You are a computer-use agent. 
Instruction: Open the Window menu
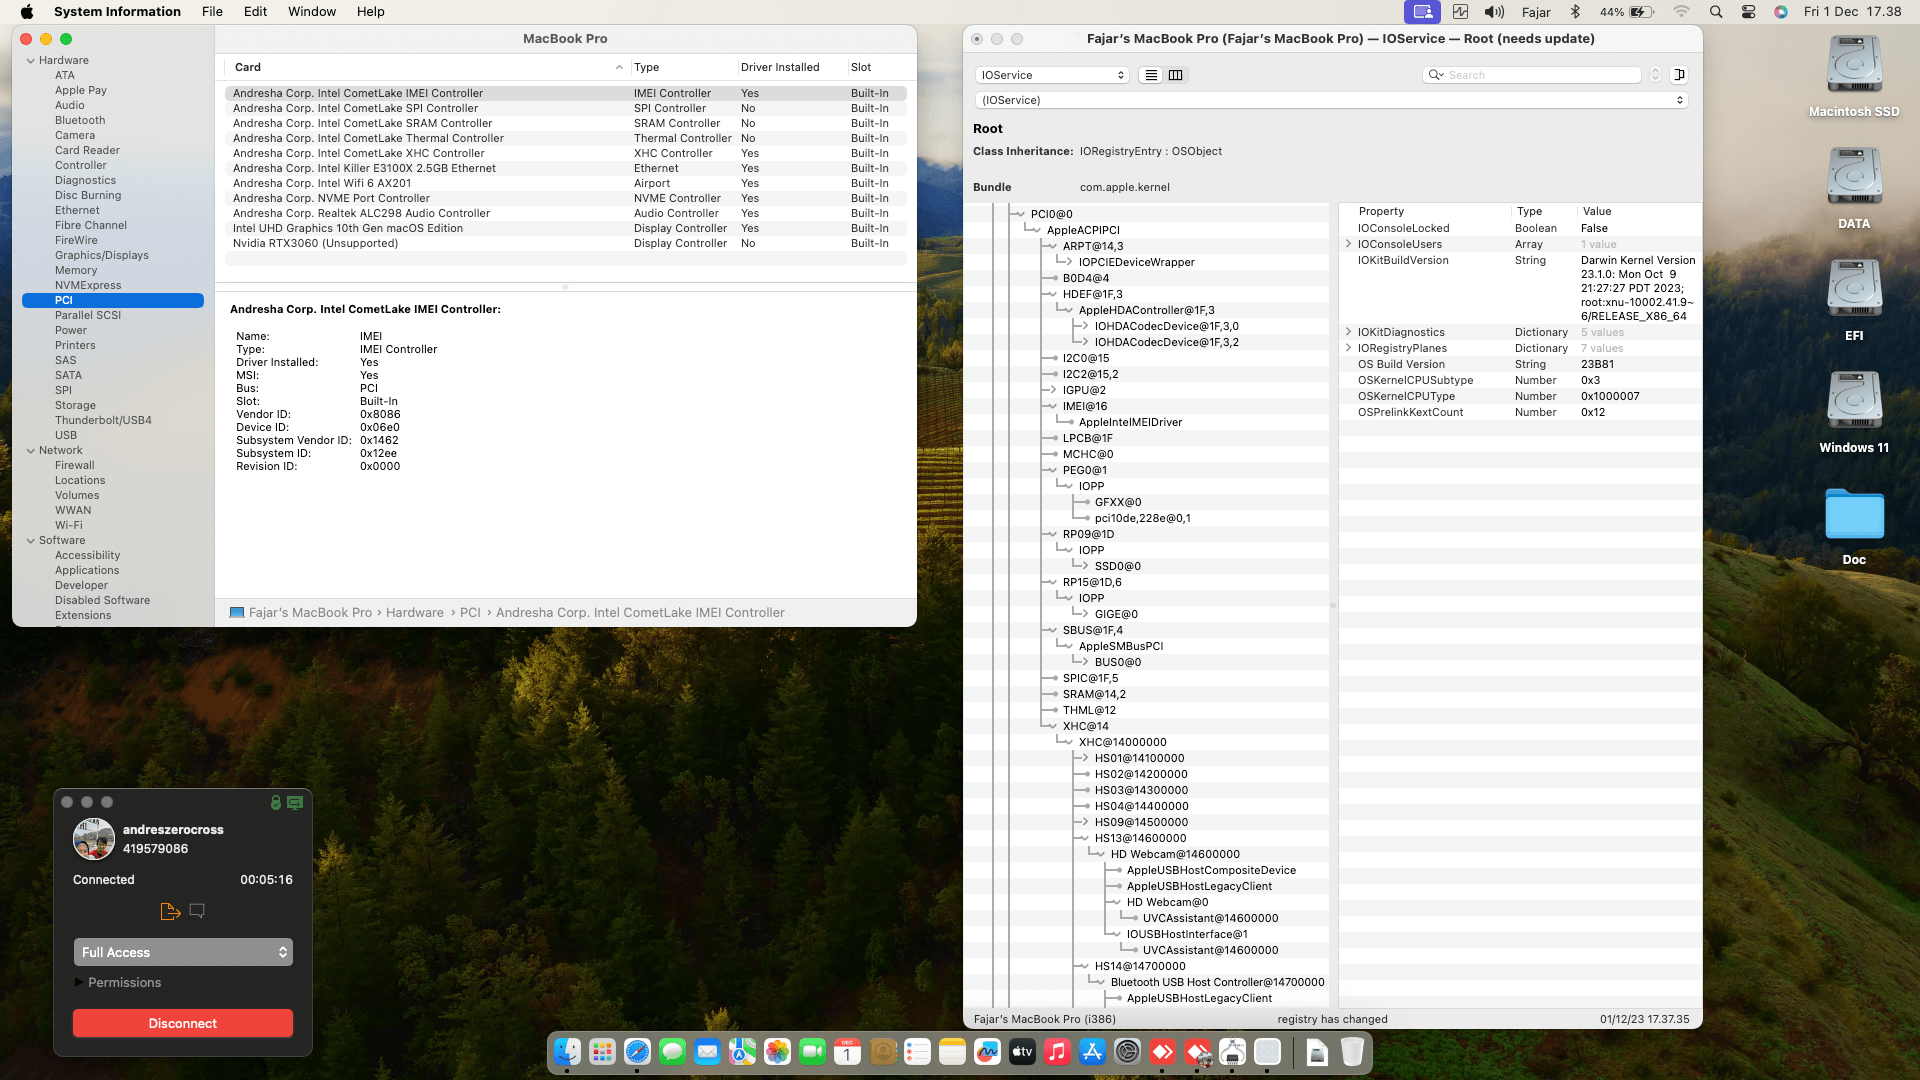311,12
